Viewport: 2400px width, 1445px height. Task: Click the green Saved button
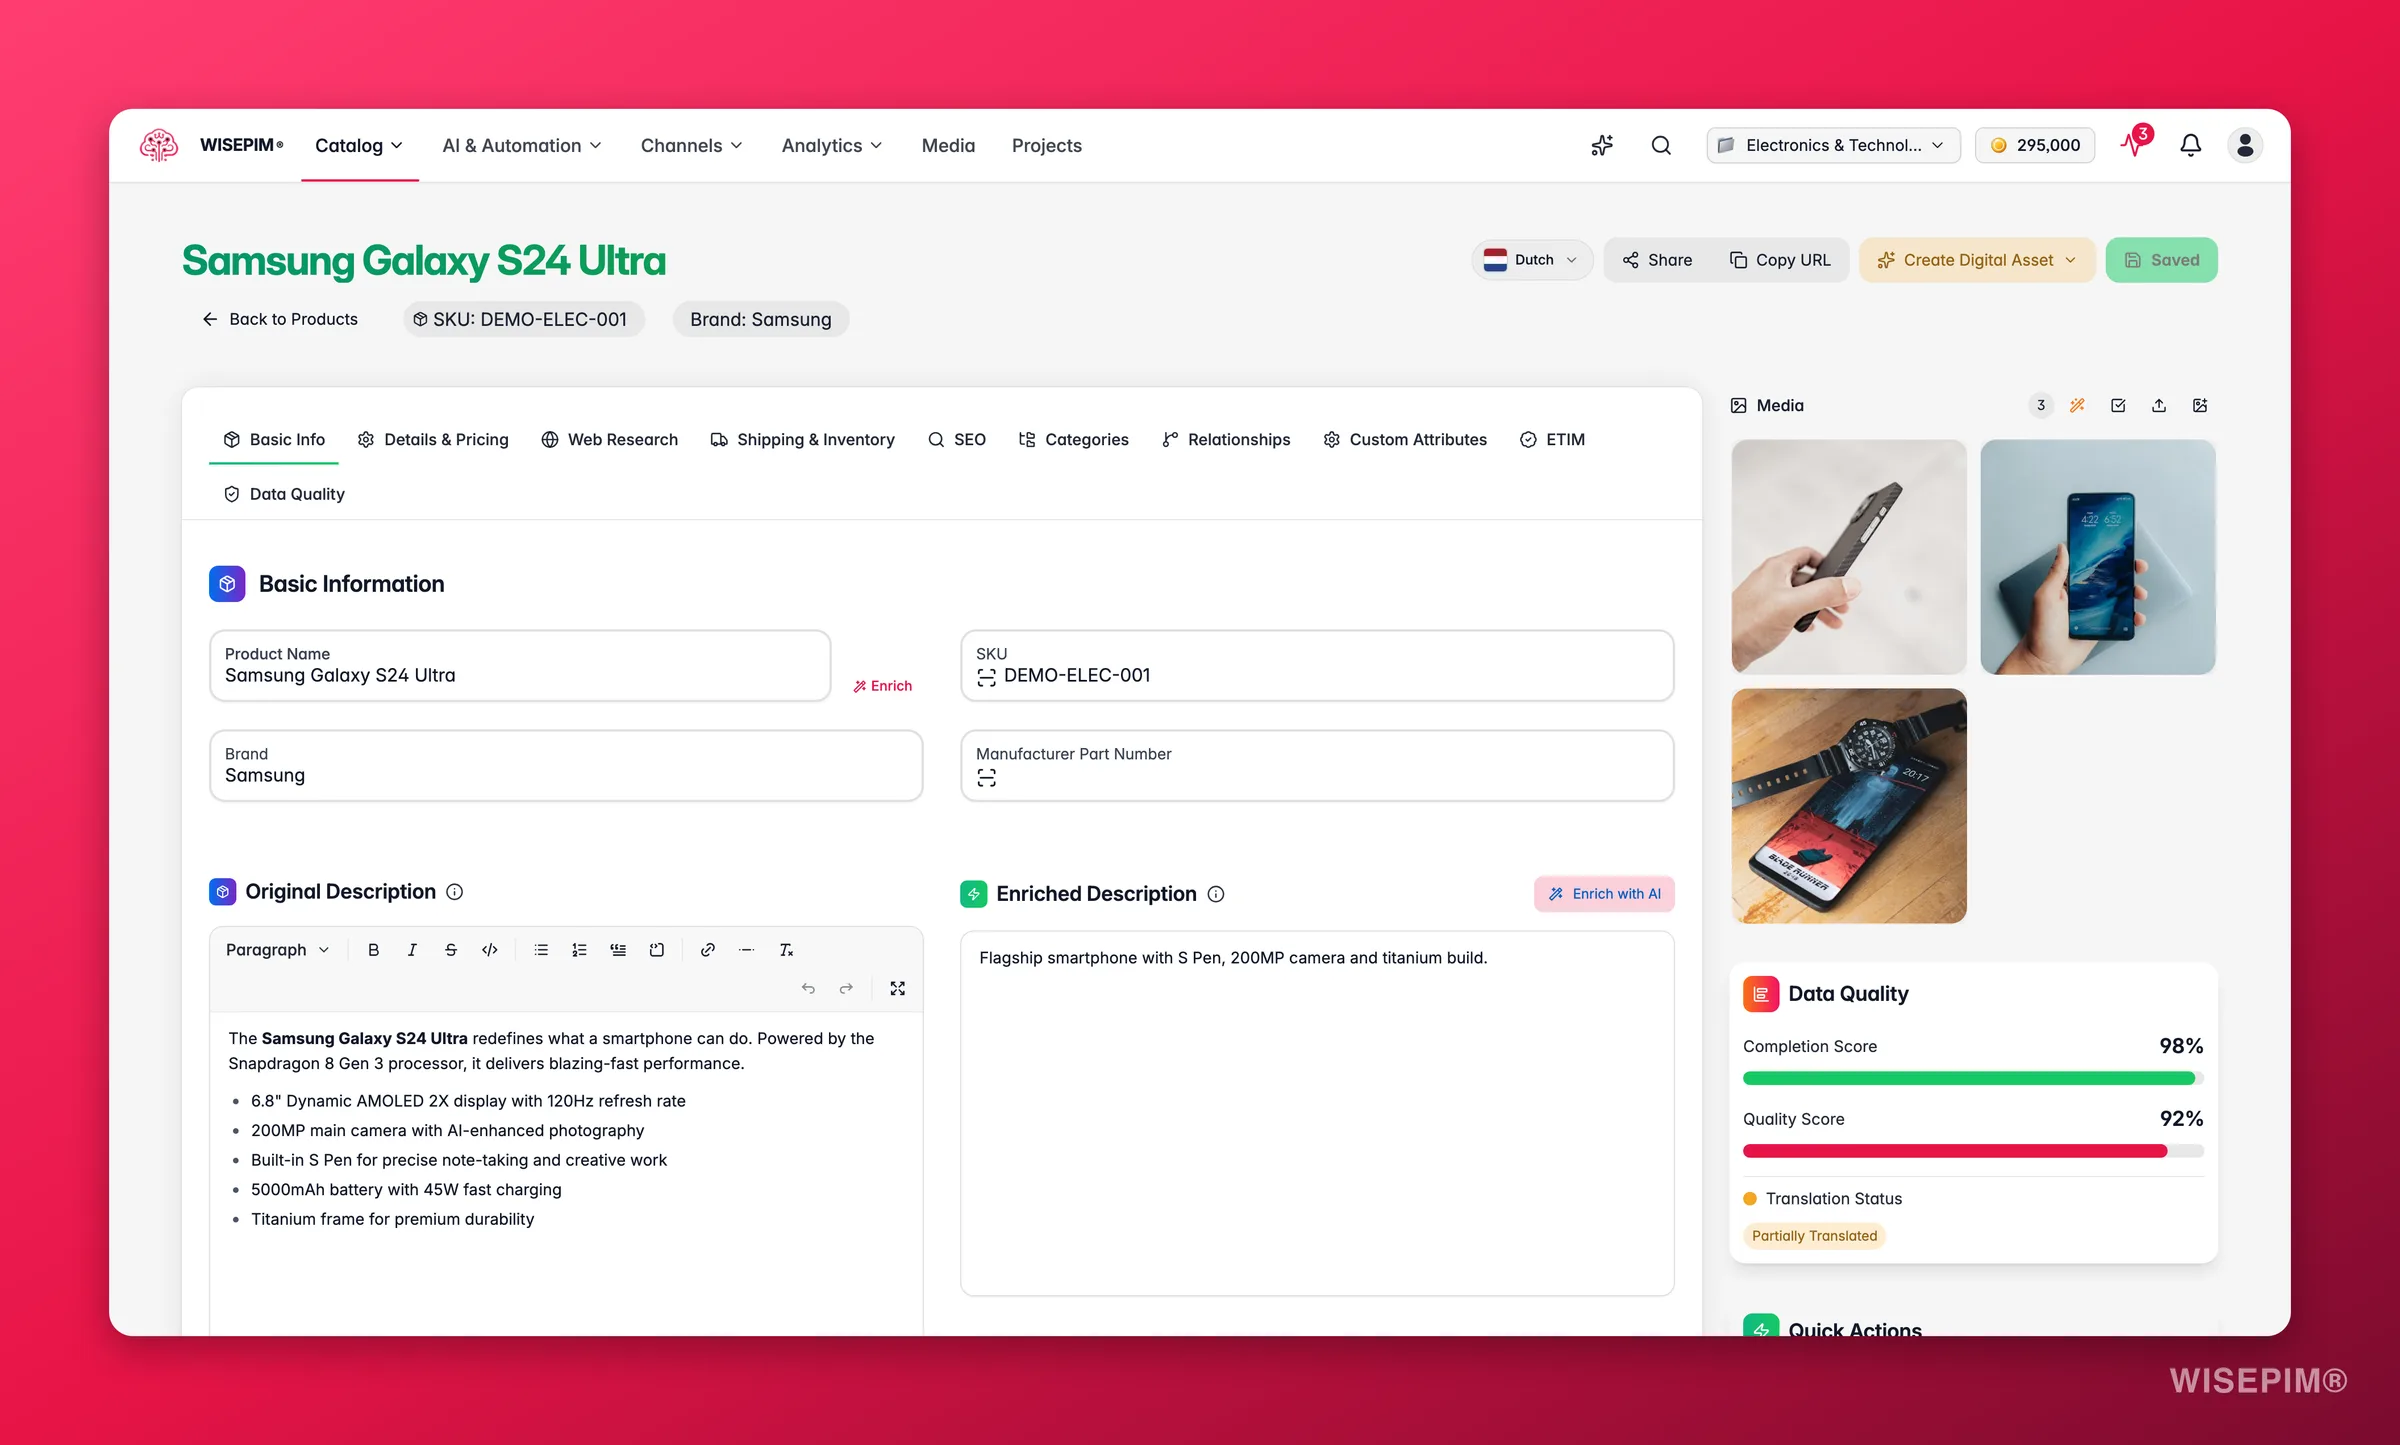2161,260
